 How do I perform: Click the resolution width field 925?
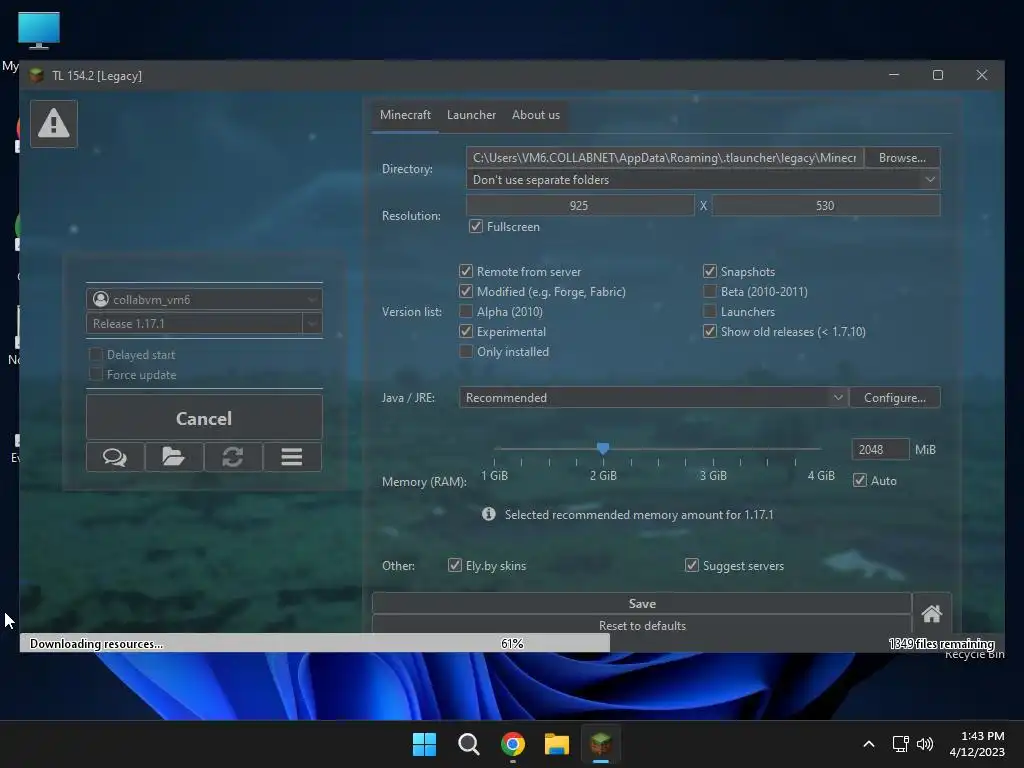580,205
